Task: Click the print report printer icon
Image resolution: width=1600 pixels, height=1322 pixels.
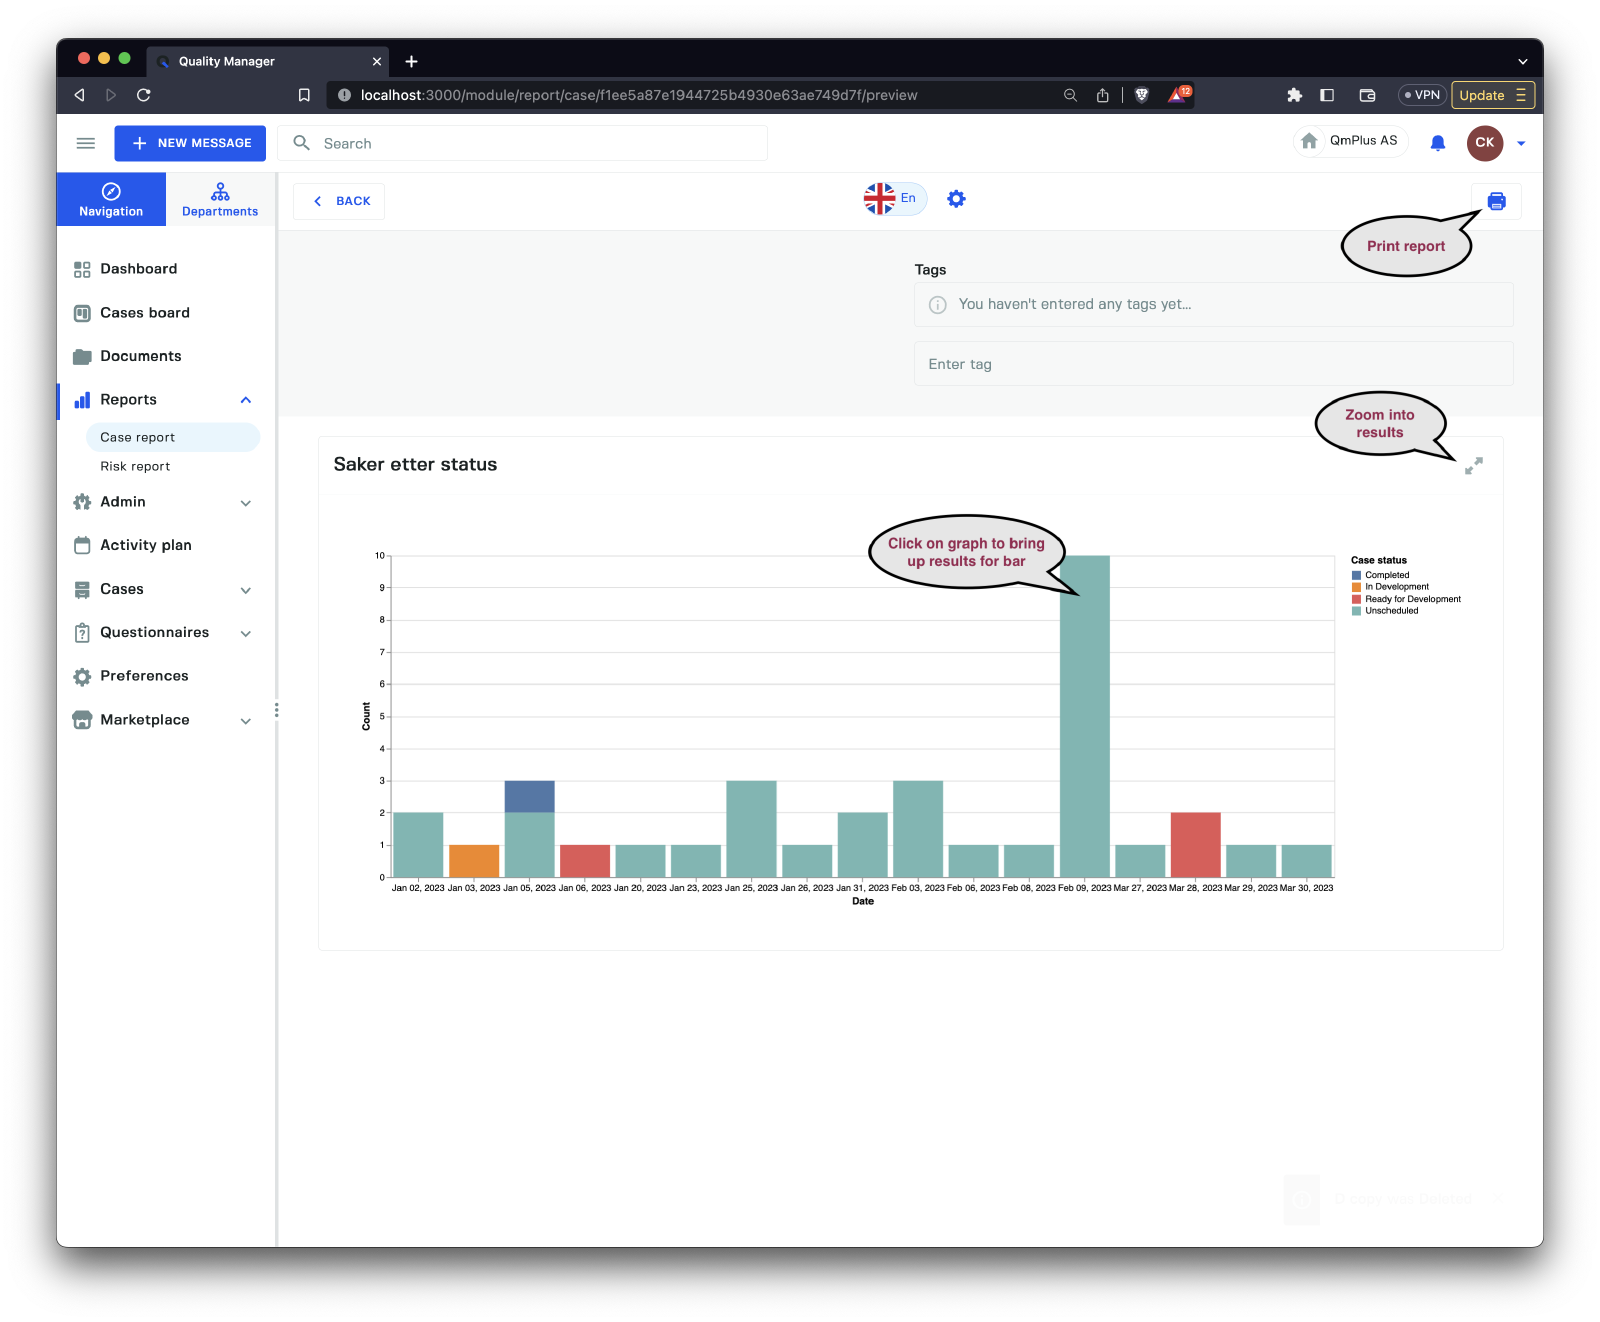Action: tap(1496, 201)
